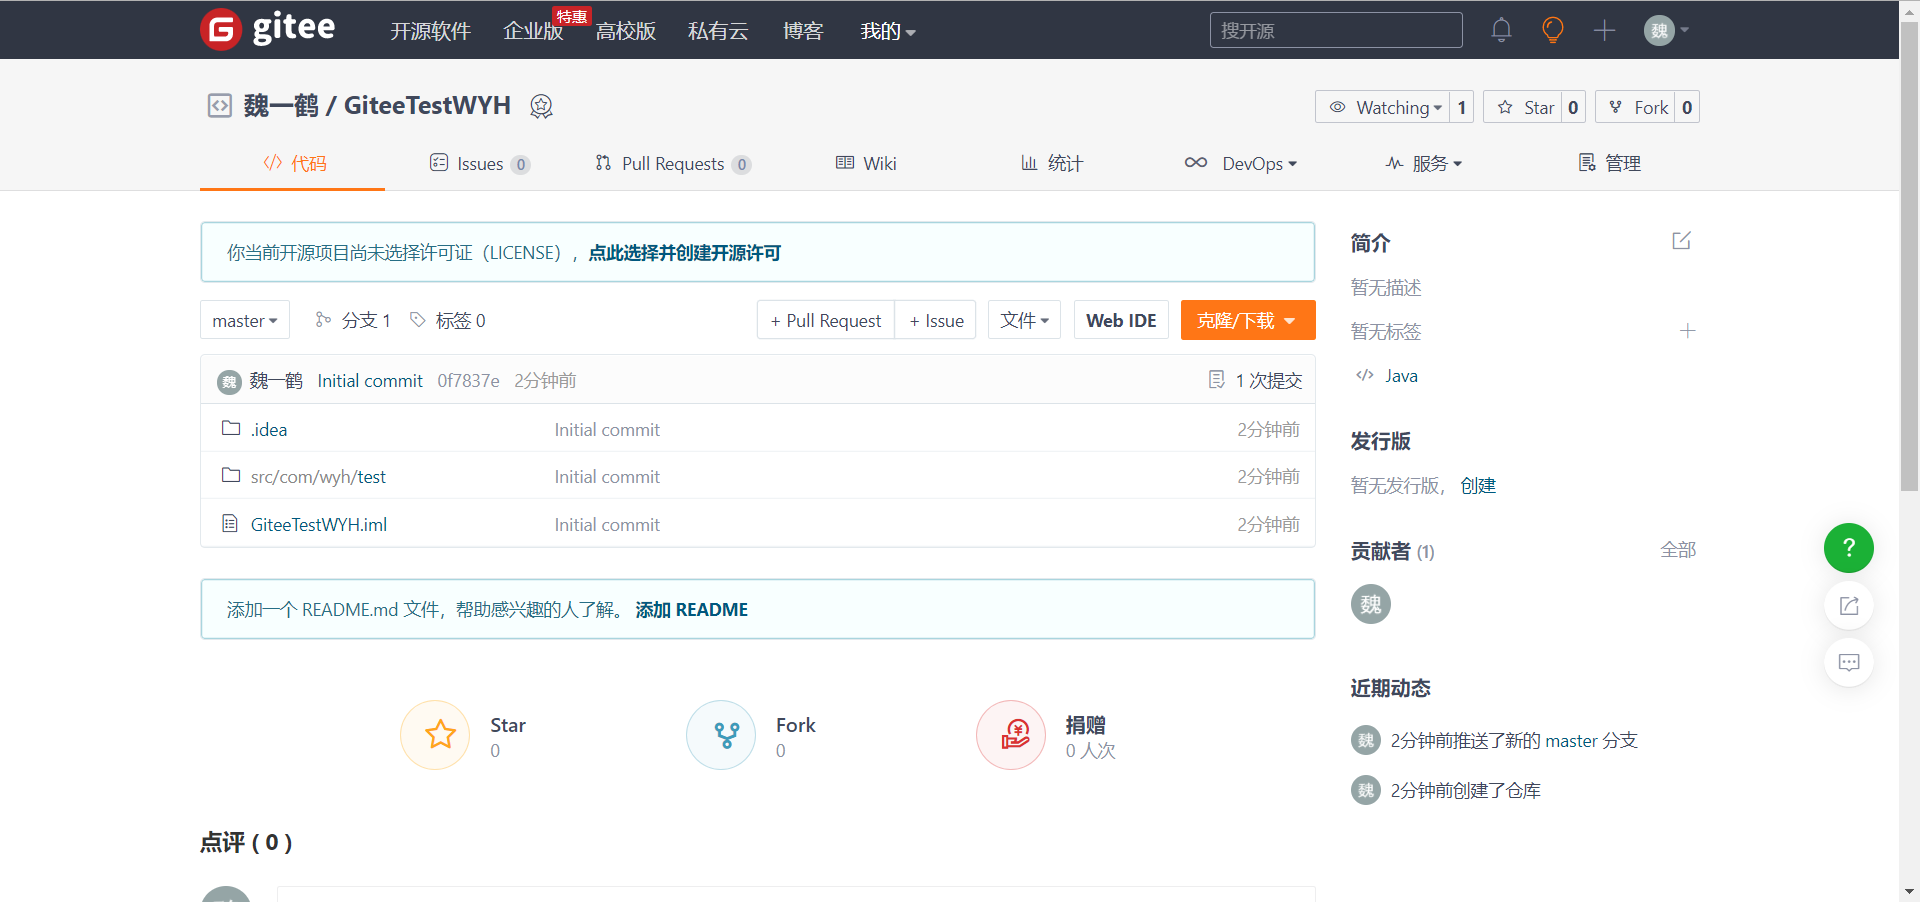Click the avatar beside 推送了新的 master 分支 activity

coord(1365,740)
